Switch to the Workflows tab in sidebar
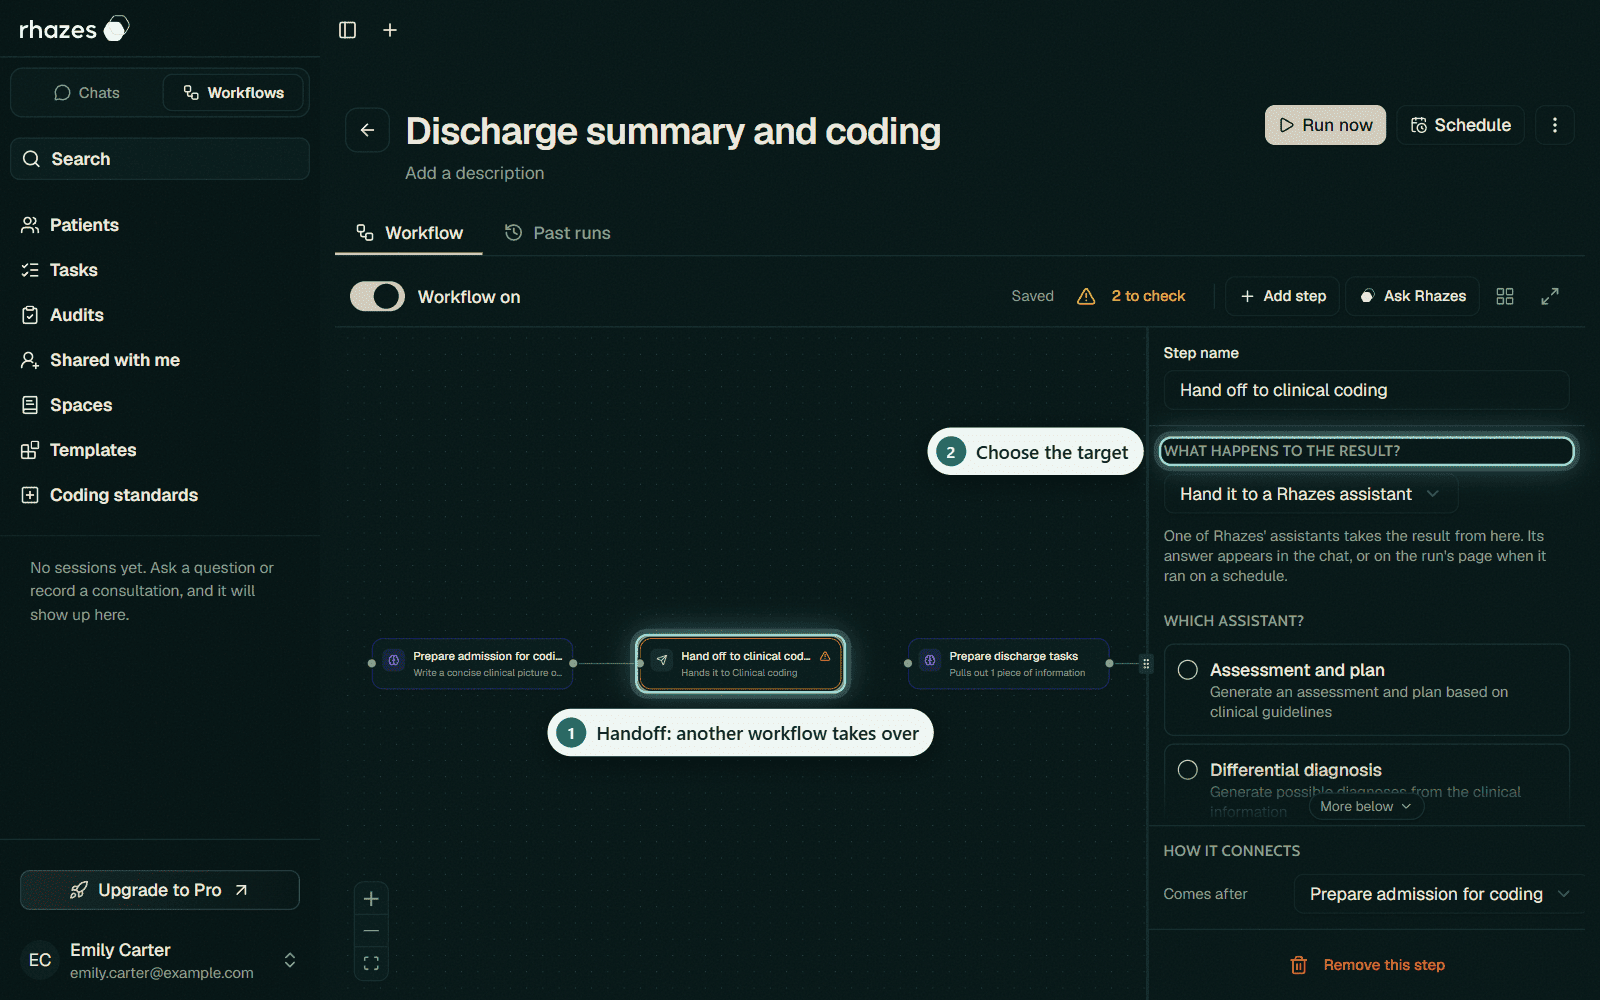Screen dimensions: 1600x1000 233,93
